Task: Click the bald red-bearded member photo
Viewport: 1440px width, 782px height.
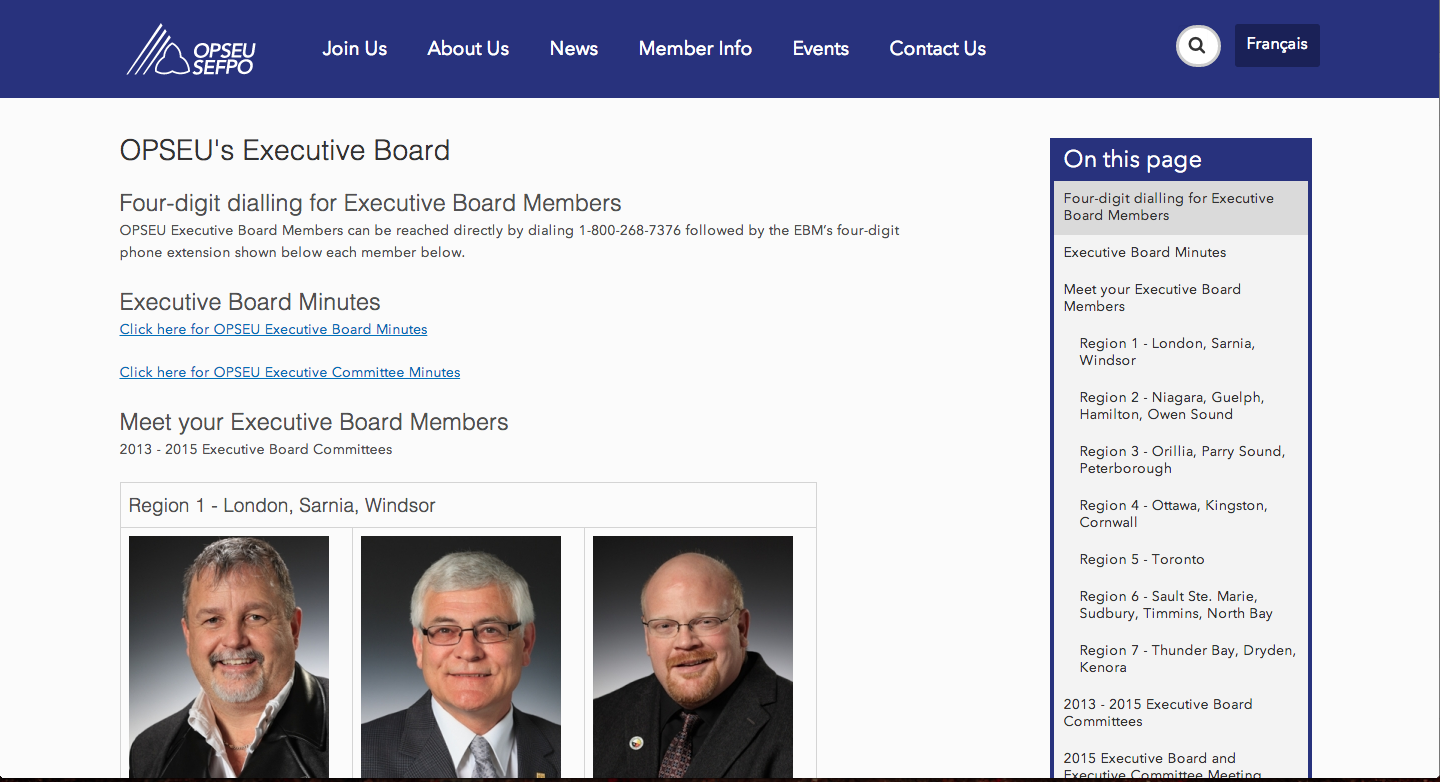Action: tap(693, 657)
